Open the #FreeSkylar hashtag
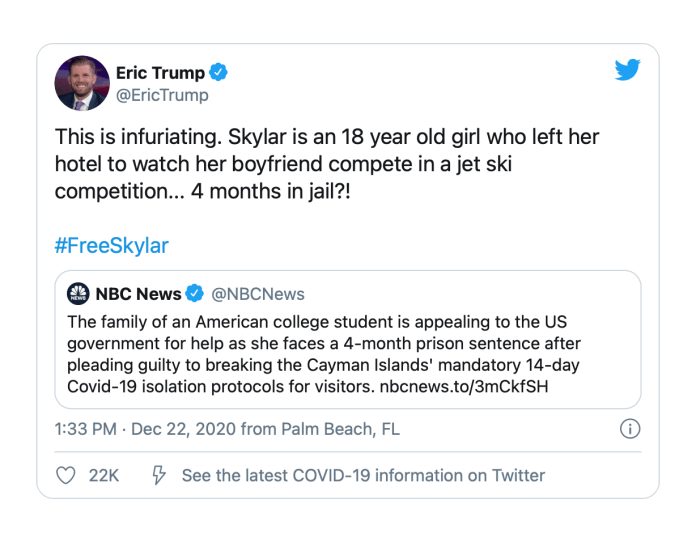This screenshot has height=542, width=696. 111,245
